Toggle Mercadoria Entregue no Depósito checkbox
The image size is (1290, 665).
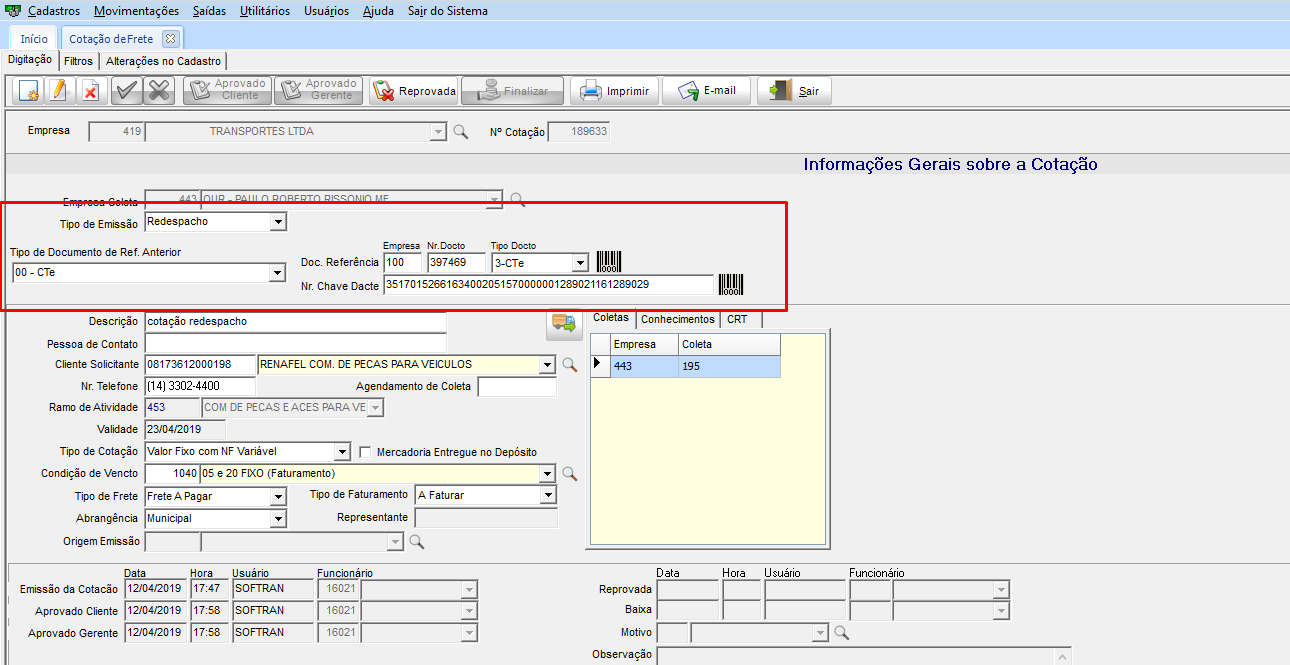tap(366, 452)
